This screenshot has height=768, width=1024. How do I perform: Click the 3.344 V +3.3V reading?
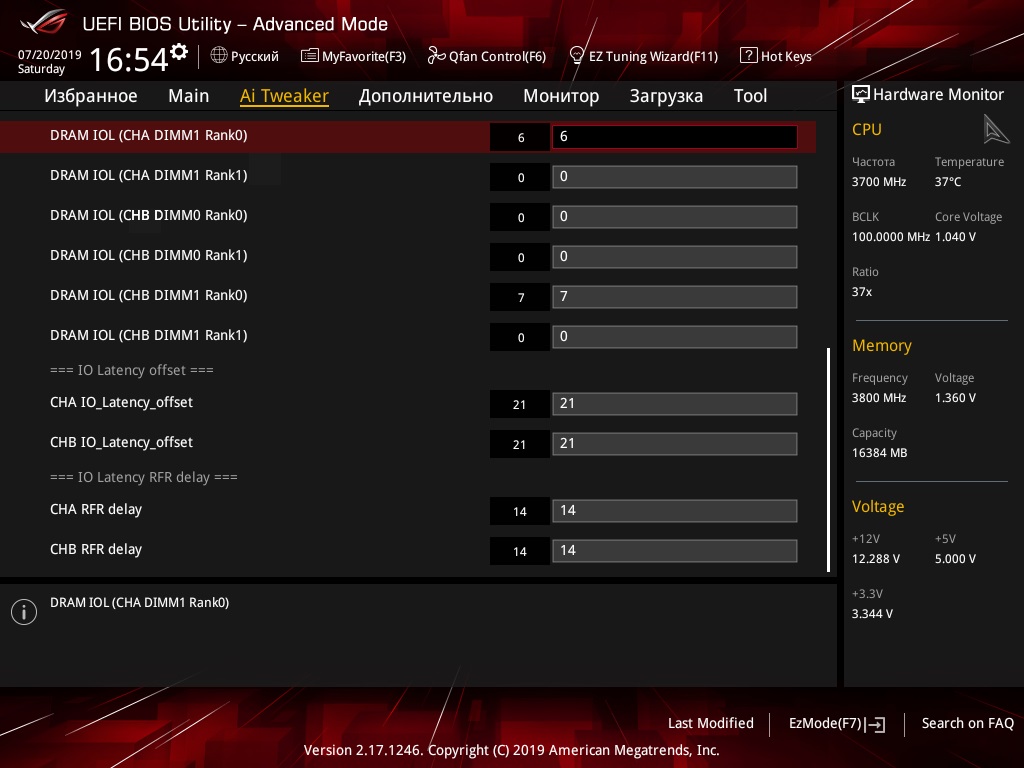coord(872,614)
